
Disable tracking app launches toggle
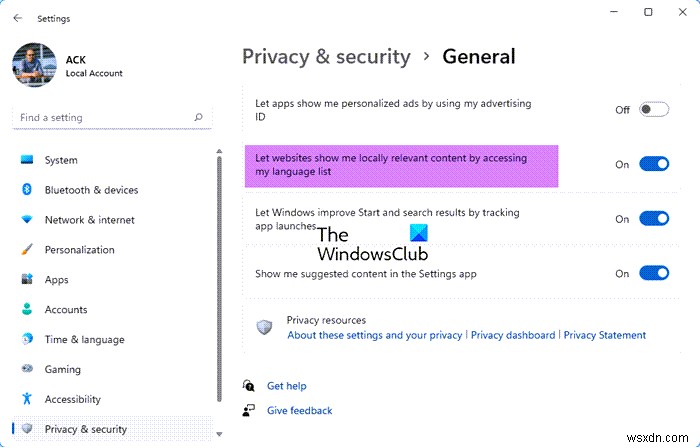(x=654, y=219)
